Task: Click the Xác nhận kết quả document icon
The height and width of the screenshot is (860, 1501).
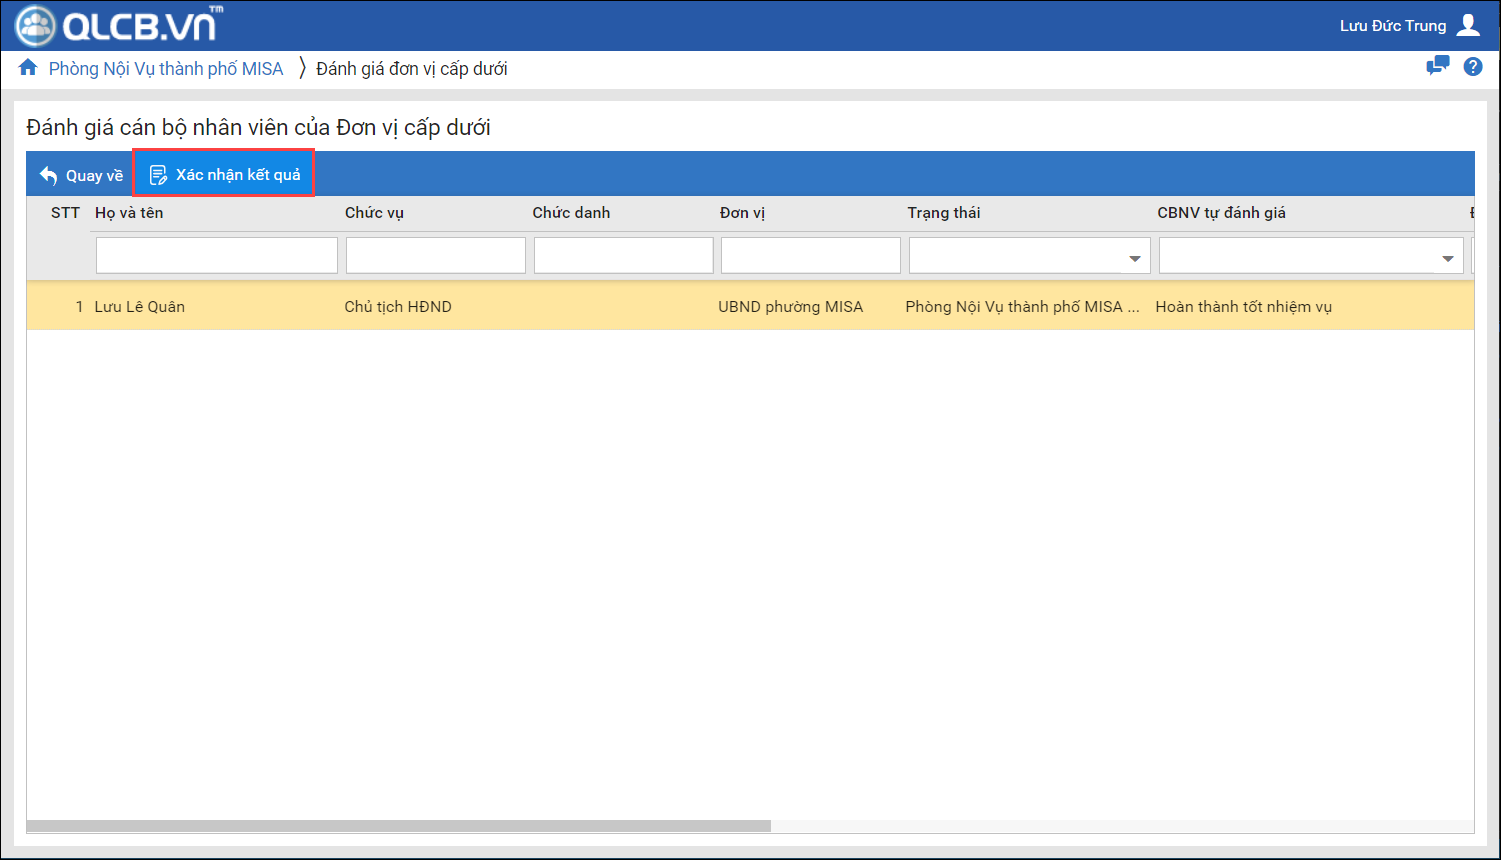Action: point(158,176)
